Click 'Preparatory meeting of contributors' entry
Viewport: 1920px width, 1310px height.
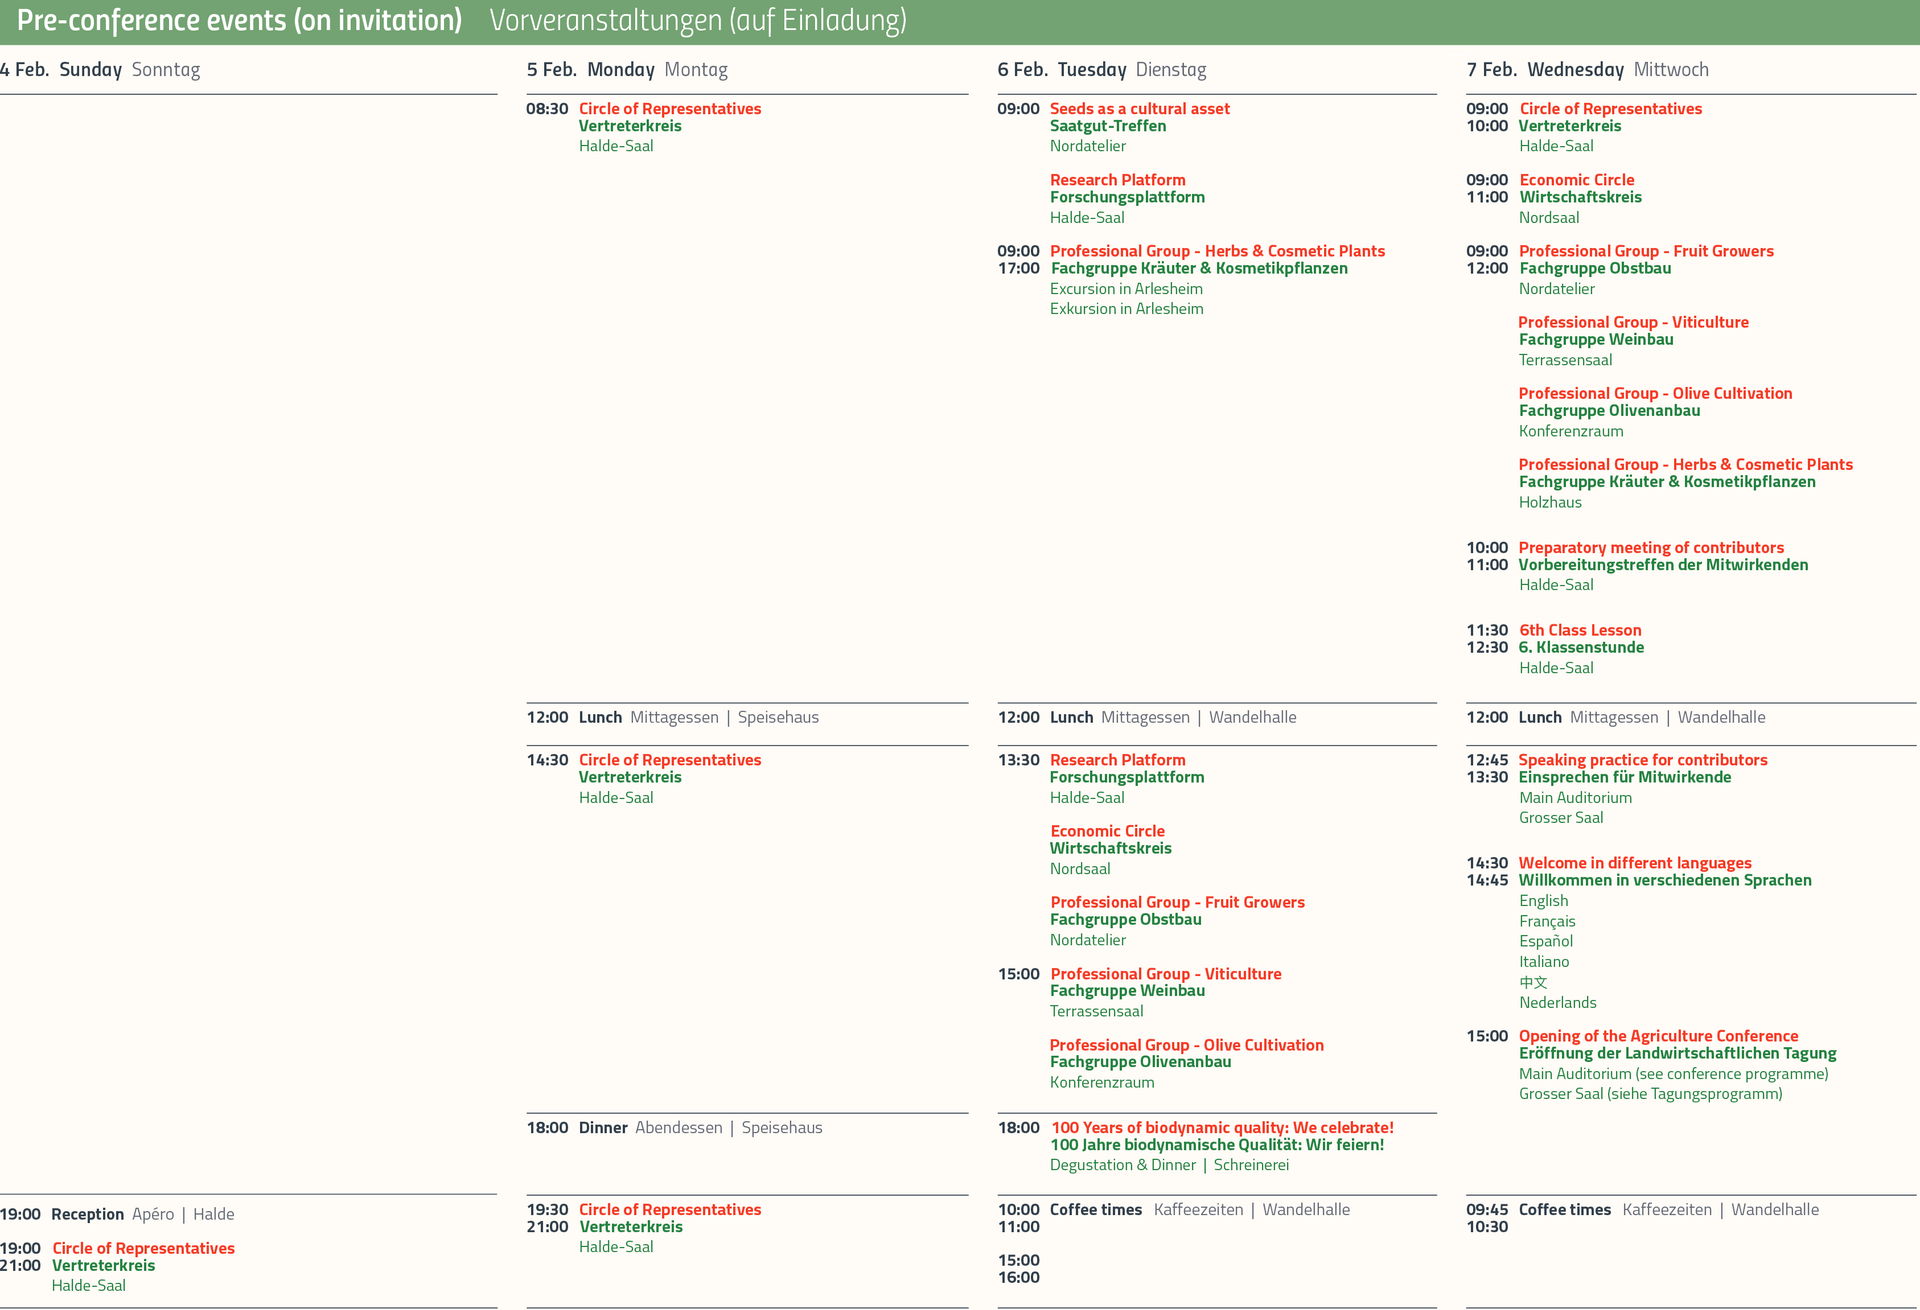(x=1651, y=548)
